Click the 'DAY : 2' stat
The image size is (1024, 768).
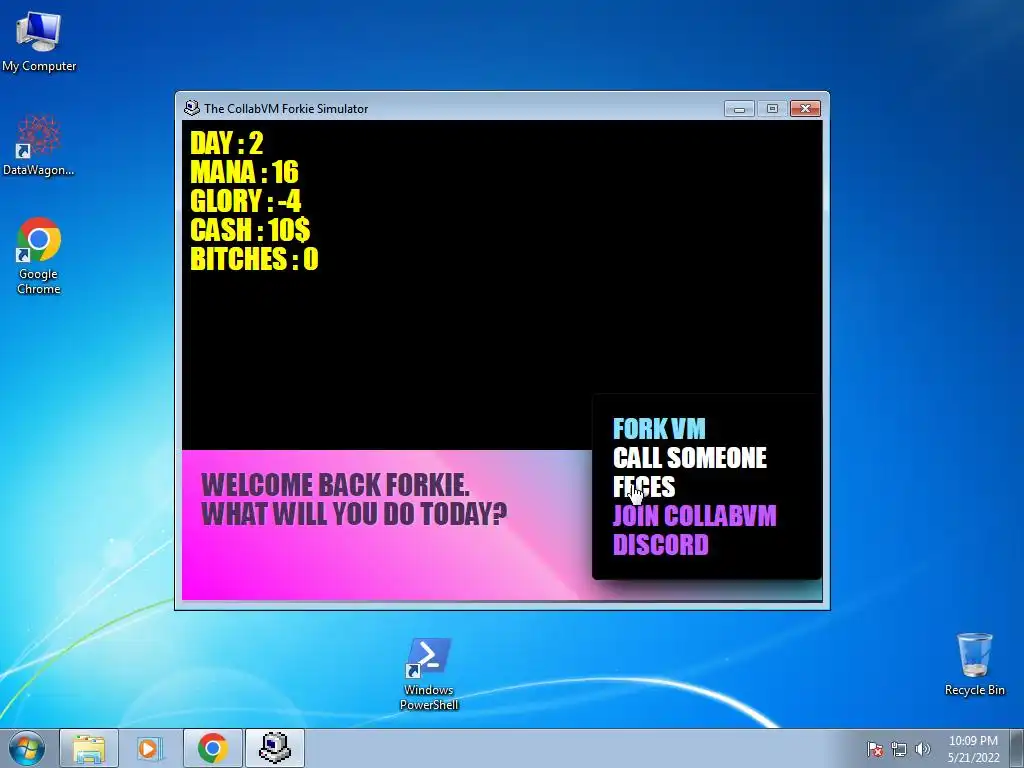point(227,144)
